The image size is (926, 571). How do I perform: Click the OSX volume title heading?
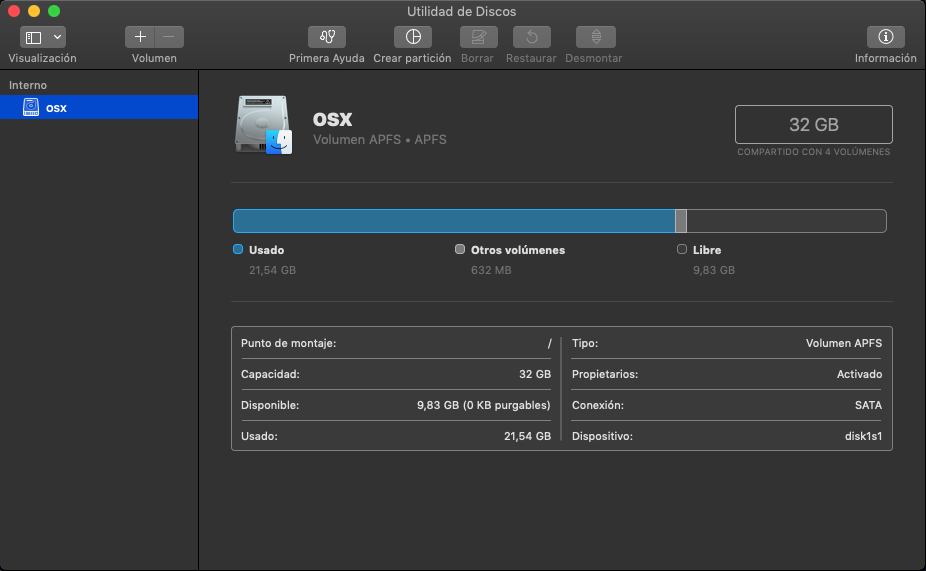(x=332, y=120)
